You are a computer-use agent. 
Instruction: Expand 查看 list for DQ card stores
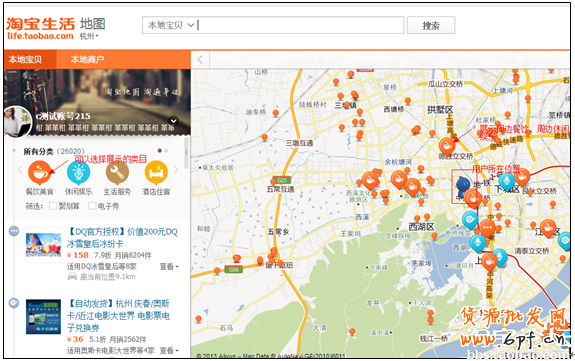169,267
